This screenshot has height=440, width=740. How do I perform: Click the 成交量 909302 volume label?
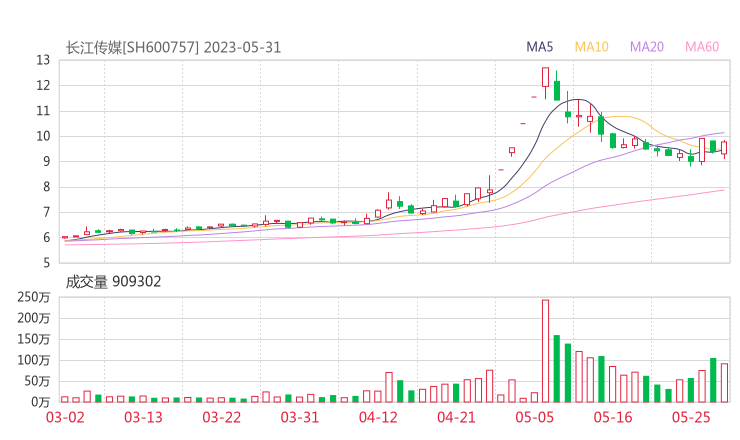tap(113, 282)
